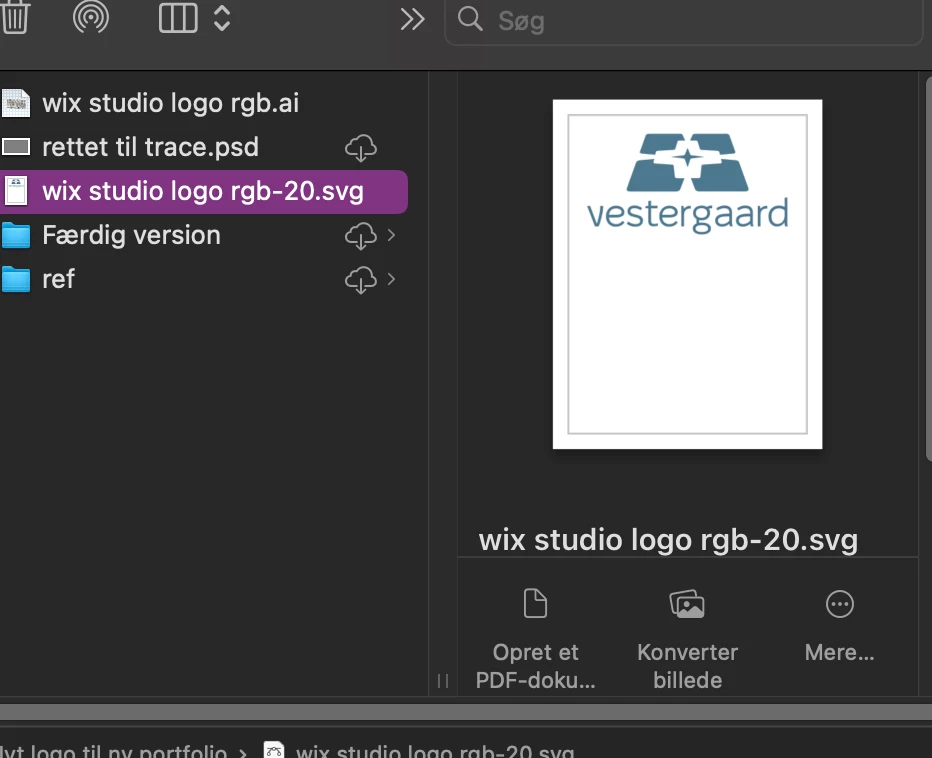The image size is (932, 758).
Task: Click the magnifier icon in the search box
Action: pyautogui.click(x=470, y=19)
